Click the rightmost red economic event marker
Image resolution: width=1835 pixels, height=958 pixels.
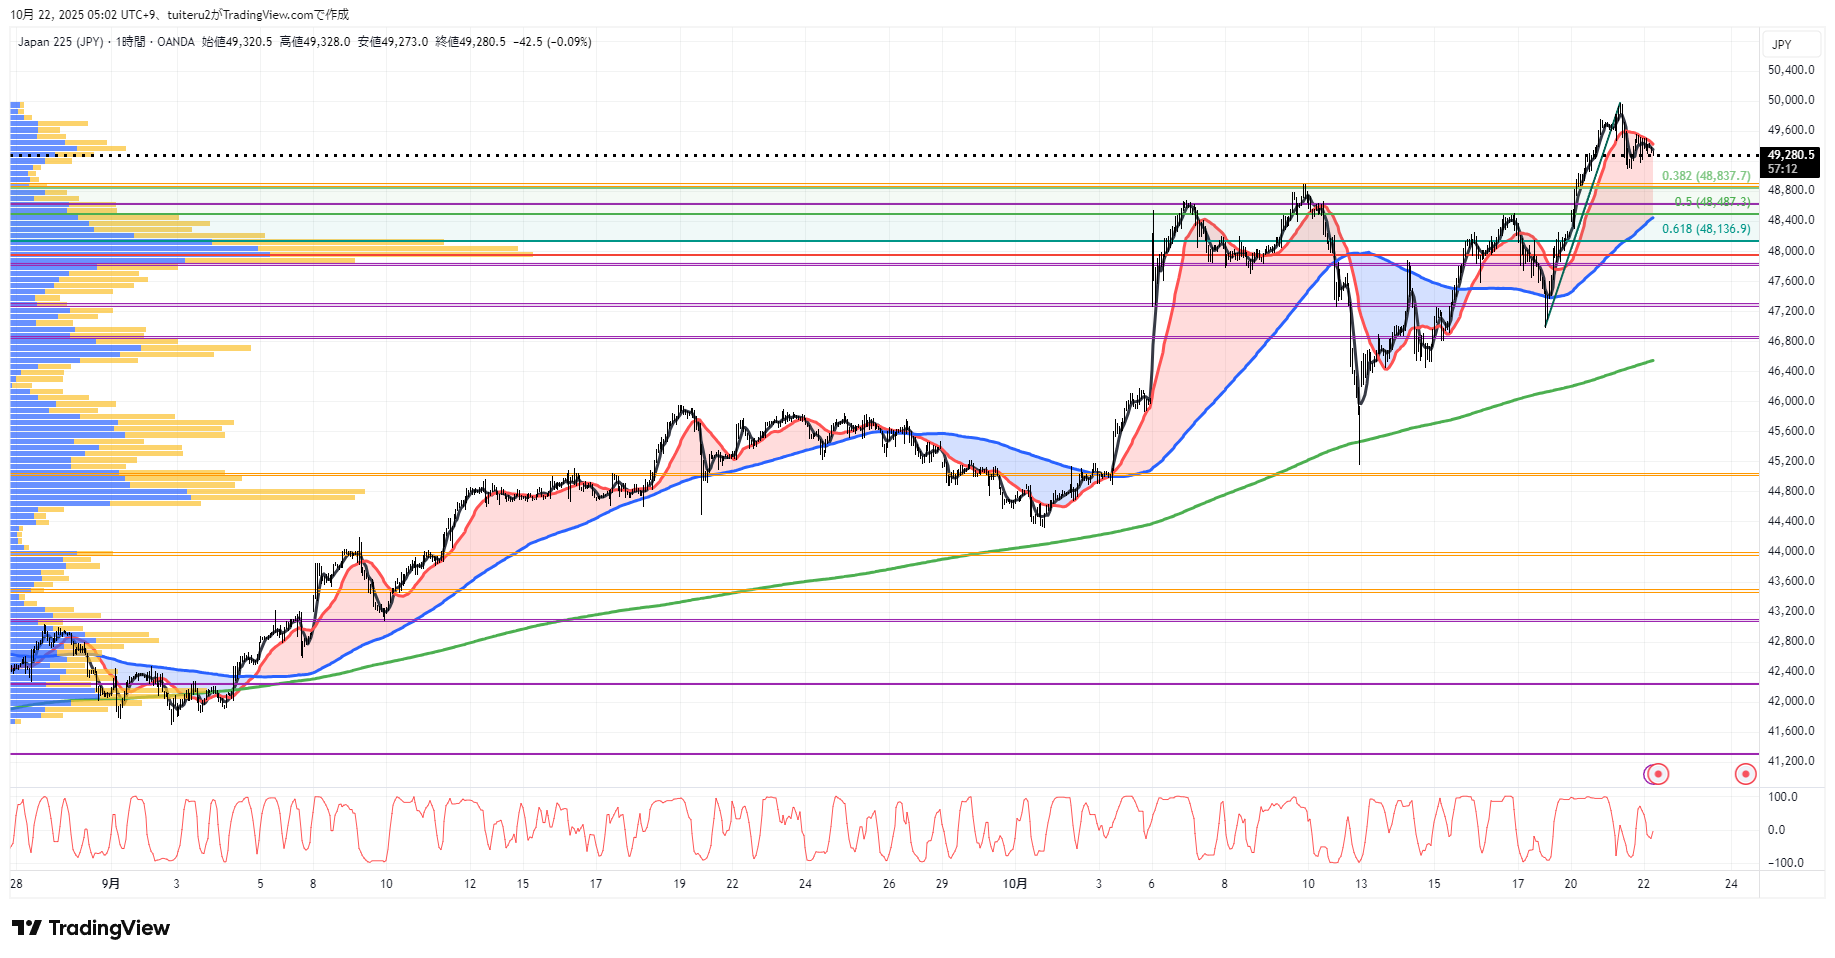click(1745, 774)
